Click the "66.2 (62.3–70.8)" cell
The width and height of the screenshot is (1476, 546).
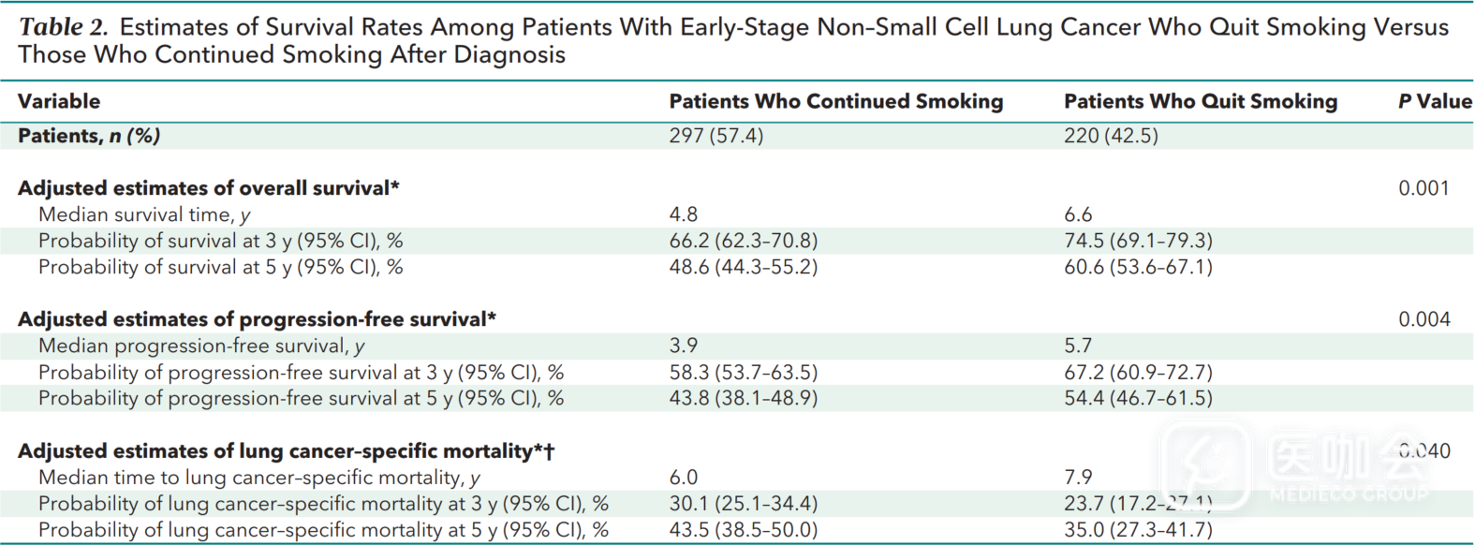point(743,241)
